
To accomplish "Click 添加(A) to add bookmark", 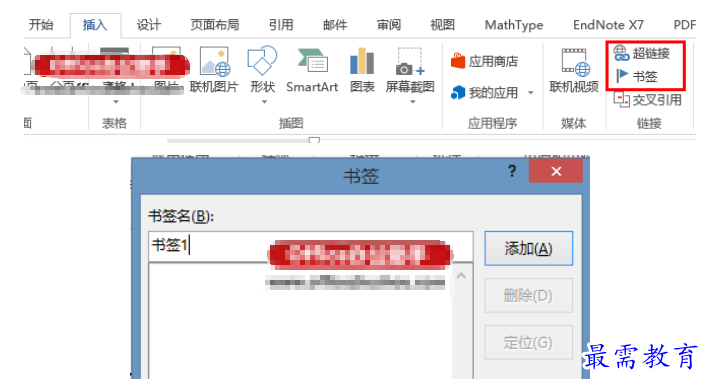I will click(x=529, y=248).
